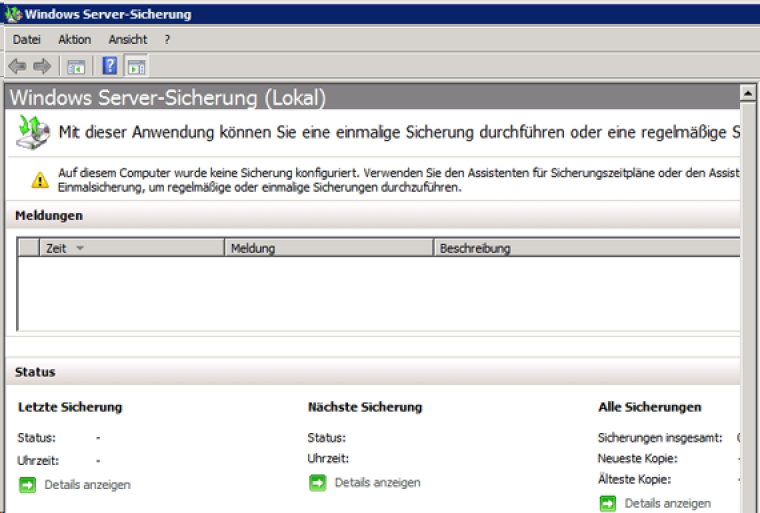Click Status label under Nächste Sicherung

327,438
